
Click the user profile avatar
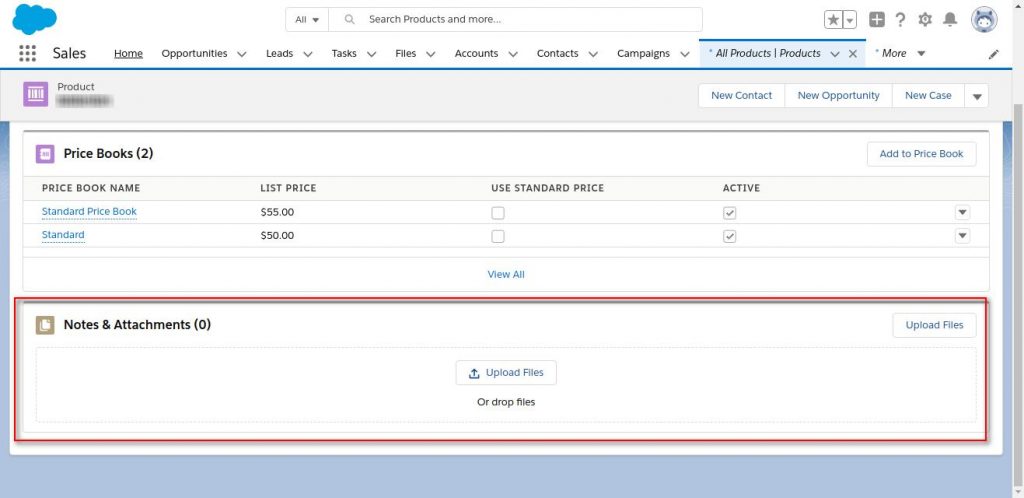(x=984, y=20)
